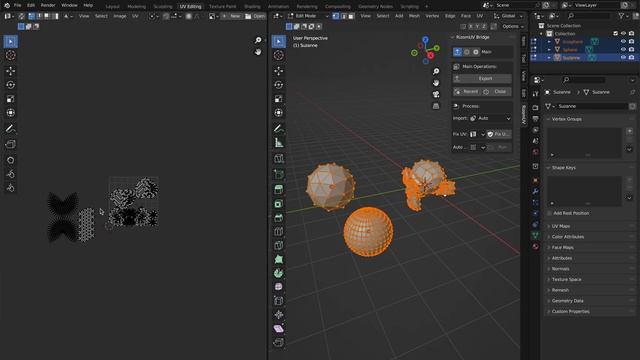The height and width of the screenshot is (360, 640).
Task: Tick the Add Rest Position checkbox
Action: (549, 213)
